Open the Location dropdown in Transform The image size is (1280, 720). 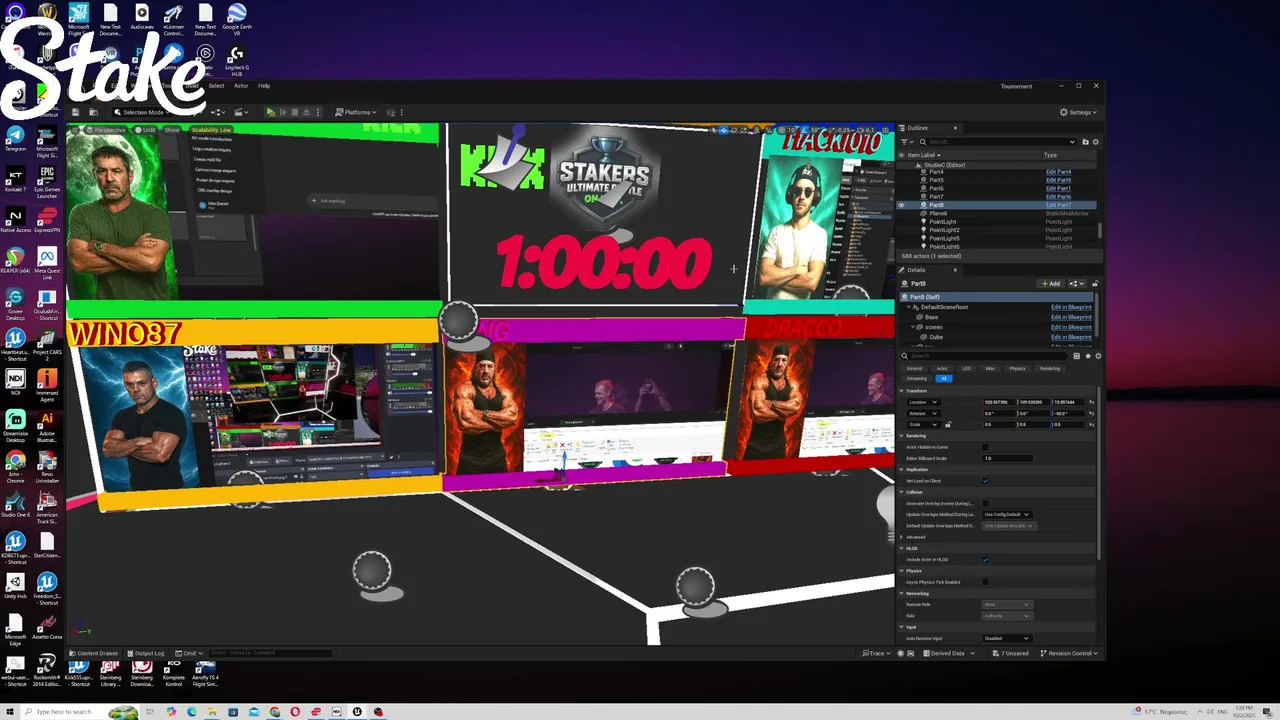[x=922, y=402]
